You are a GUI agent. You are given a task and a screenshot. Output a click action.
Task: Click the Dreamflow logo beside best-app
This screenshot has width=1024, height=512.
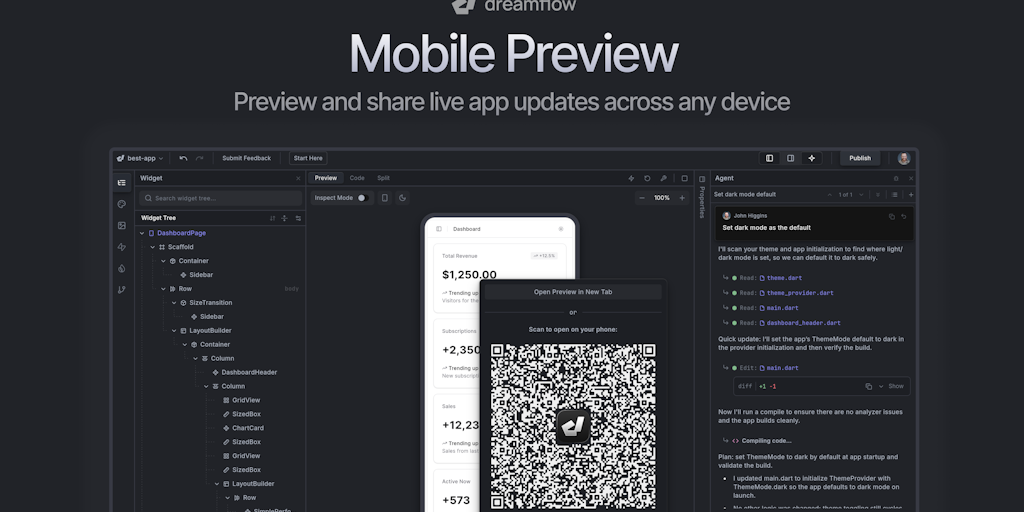(120, 158)
